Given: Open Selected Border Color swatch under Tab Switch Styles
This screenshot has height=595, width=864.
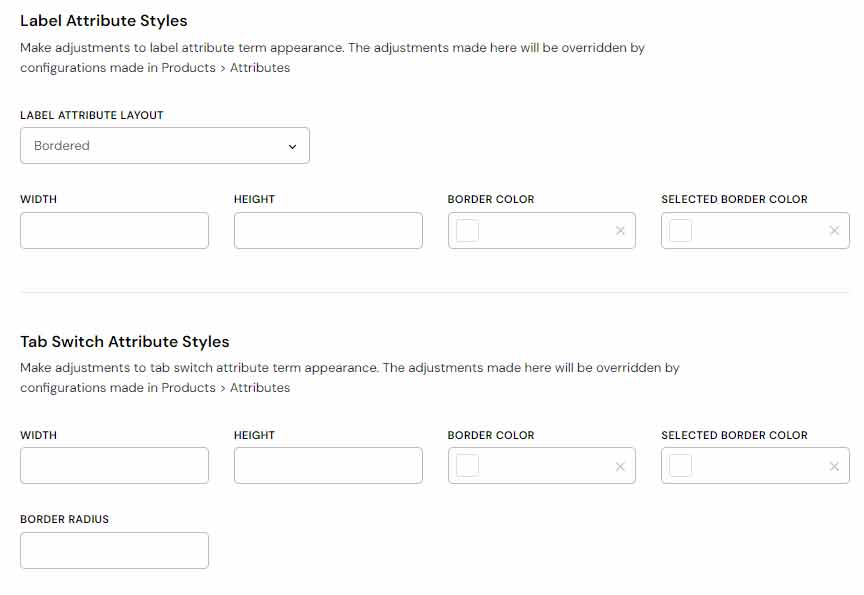Looking at the screenshot, I should [x=681, y=466].
